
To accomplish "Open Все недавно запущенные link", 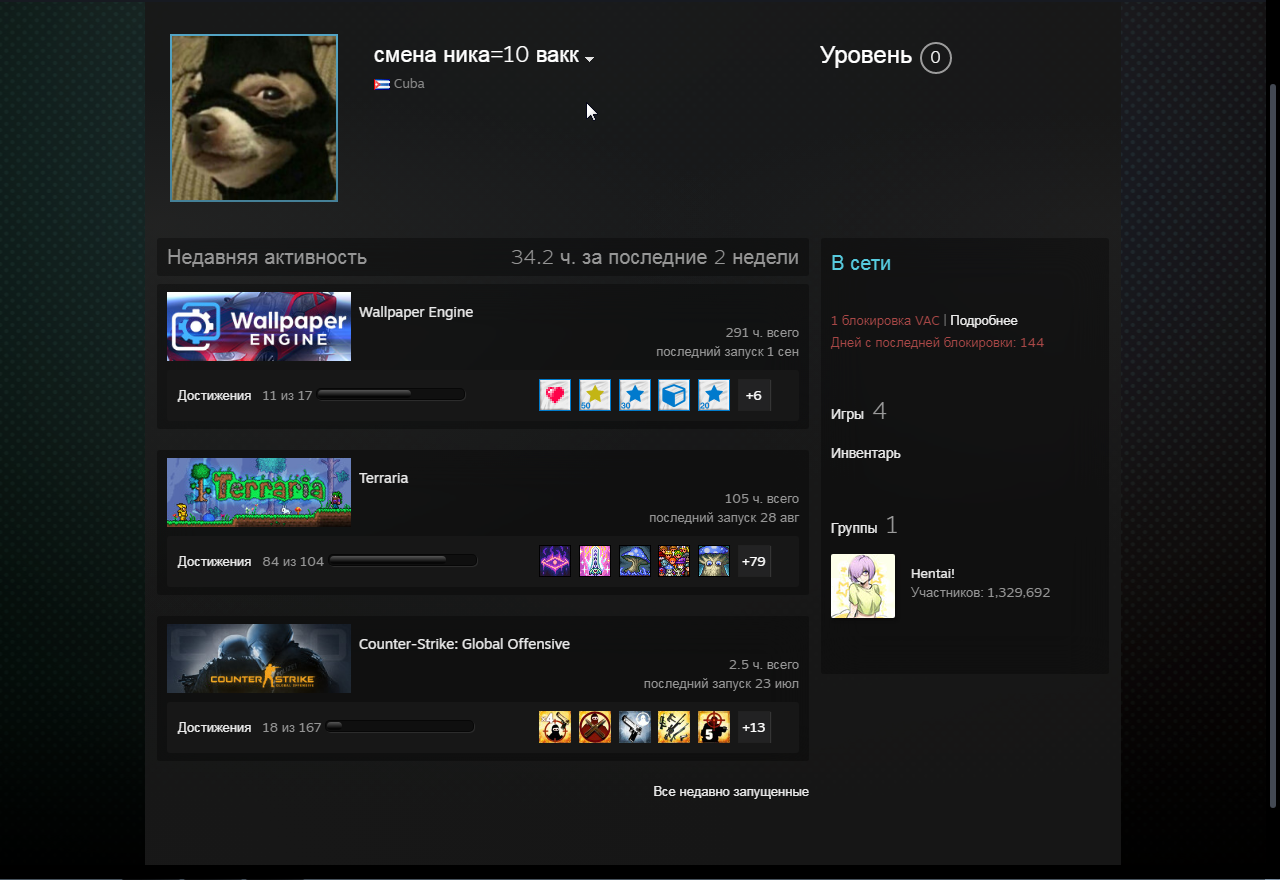I will (x=731, y=791).
